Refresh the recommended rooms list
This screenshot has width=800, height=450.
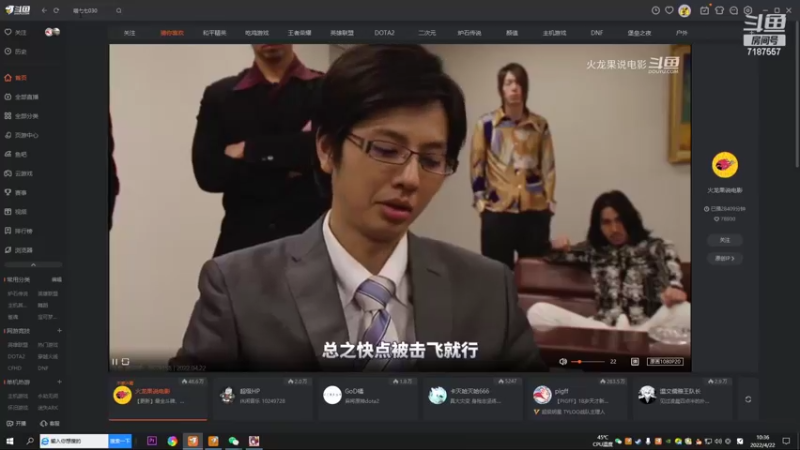point(748,399)
